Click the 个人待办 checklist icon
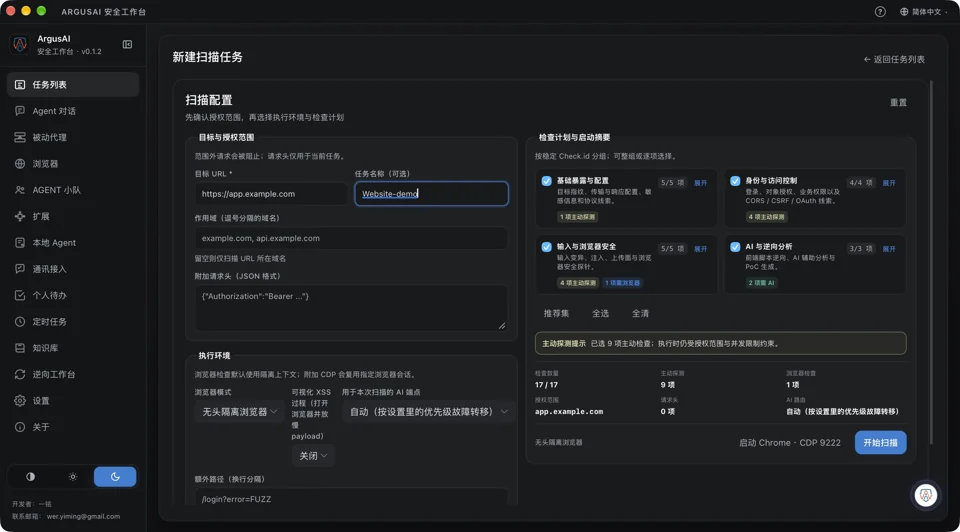Image resolution: width=960 pixels, height=532 pixels. point(20,295)
